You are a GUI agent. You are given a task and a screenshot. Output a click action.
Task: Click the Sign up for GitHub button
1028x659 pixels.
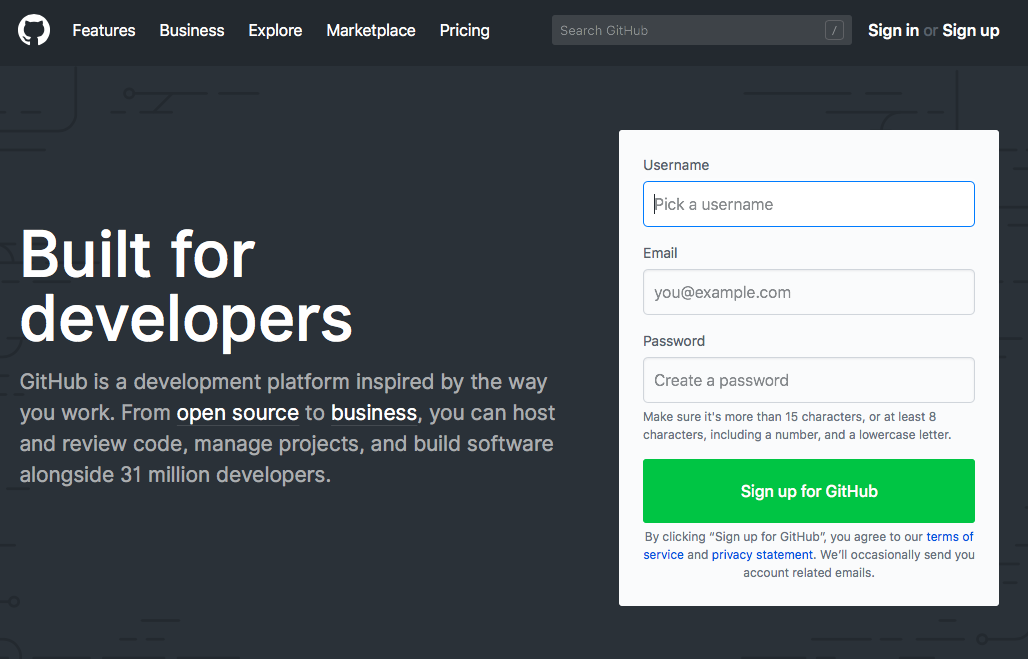808,491
